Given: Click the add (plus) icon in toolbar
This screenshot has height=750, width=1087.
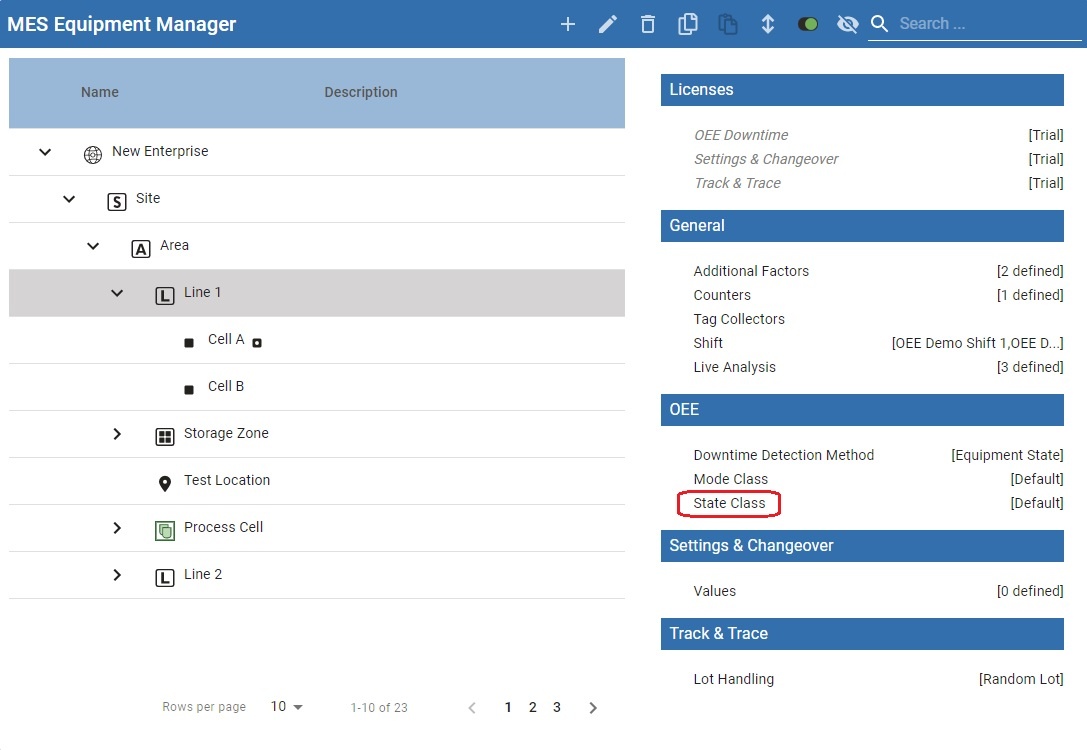Looking at the screenshot, I should tap(568, 24).
